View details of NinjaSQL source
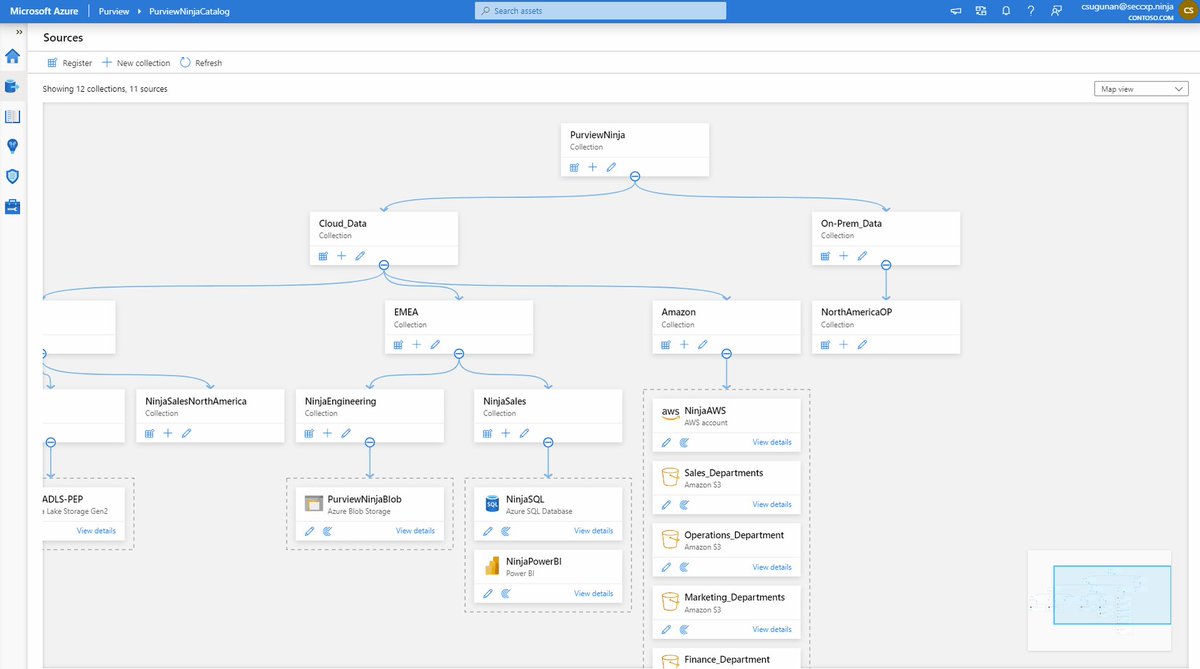Viewport: 1200px width, 669px height. point(594,531)
